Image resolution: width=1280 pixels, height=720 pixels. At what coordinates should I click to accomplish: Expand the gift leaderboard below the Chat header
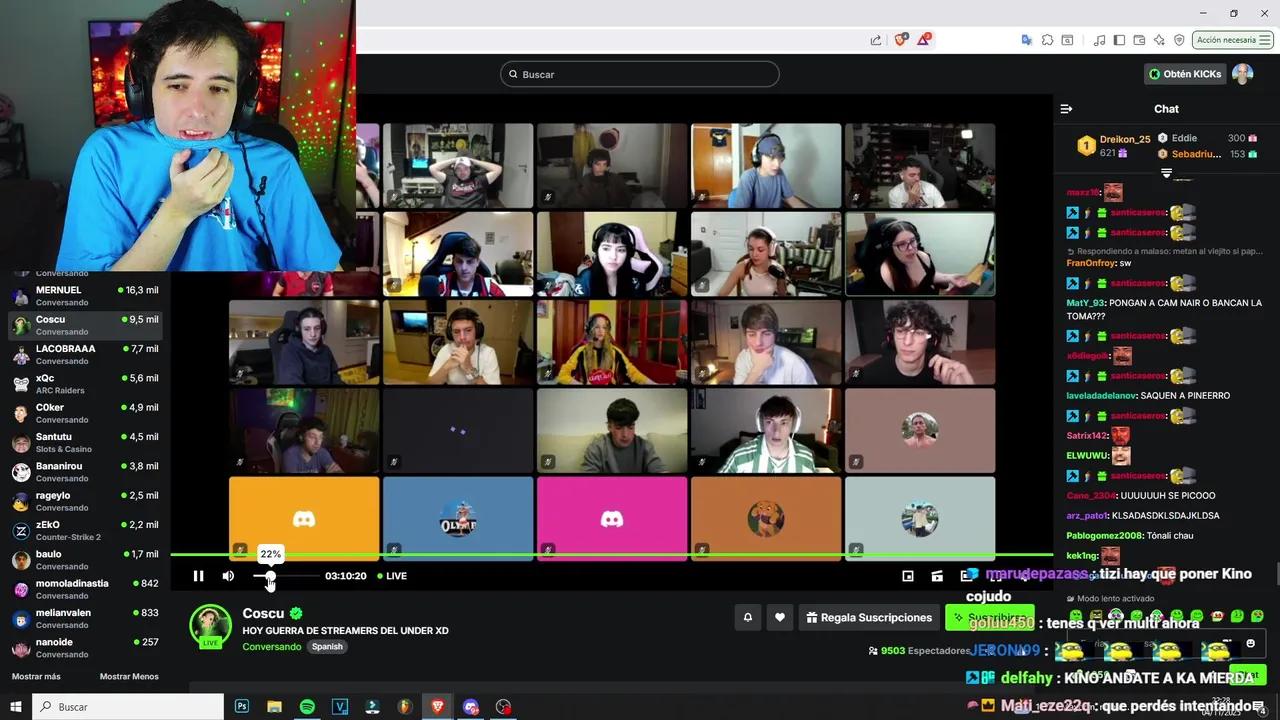1166,172
